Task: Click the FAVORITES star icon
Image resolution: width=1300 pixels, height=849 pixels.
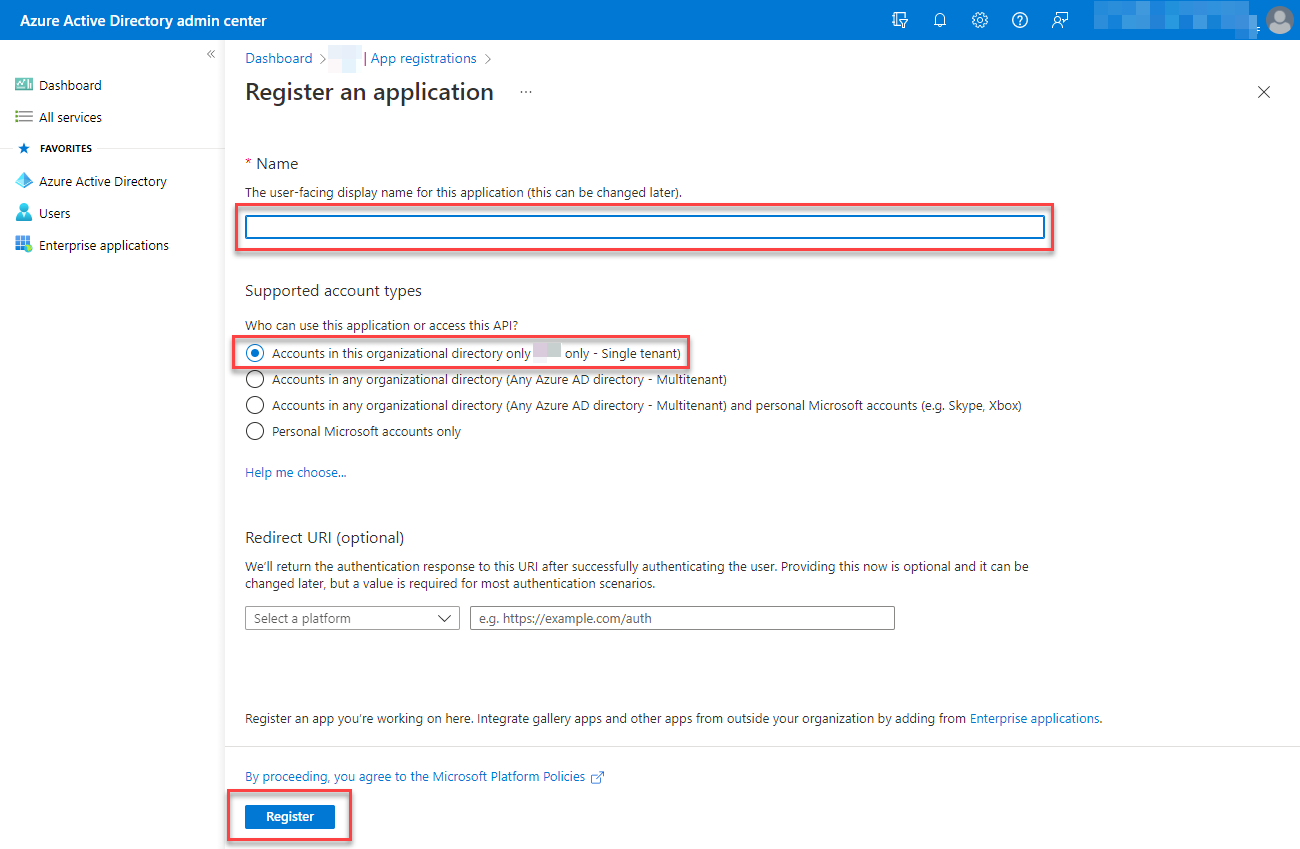Action: click(24, 148)
